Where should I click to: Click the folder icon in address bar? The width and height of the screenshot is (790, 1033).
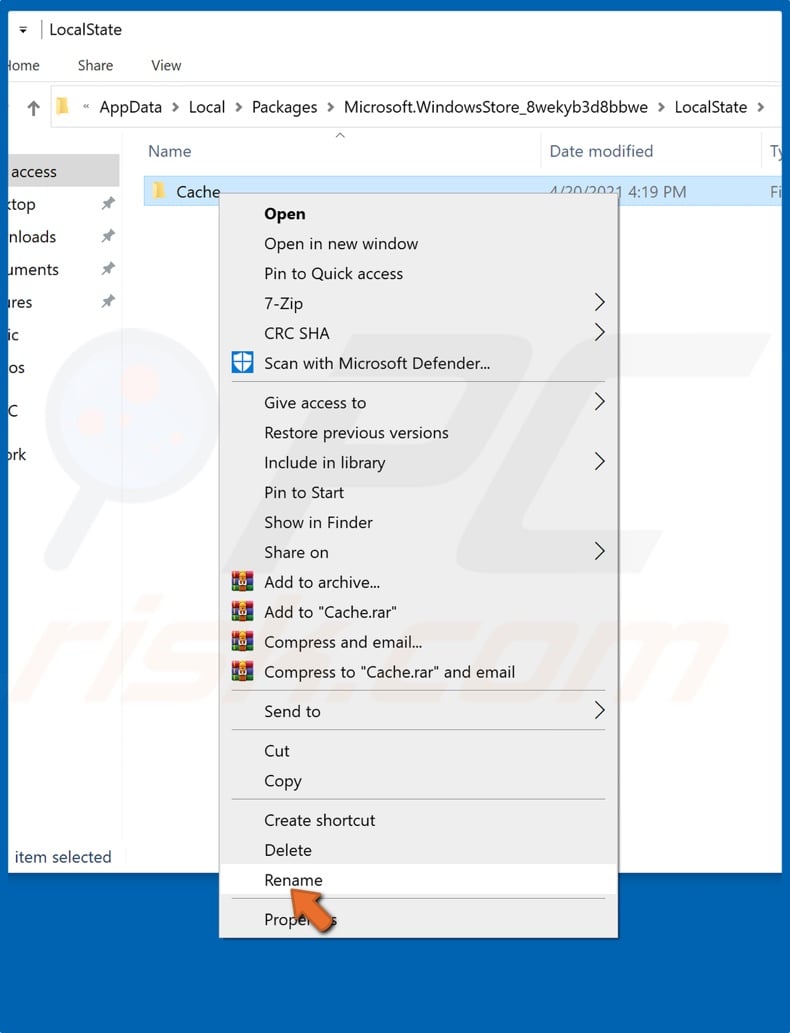[62, 106]
